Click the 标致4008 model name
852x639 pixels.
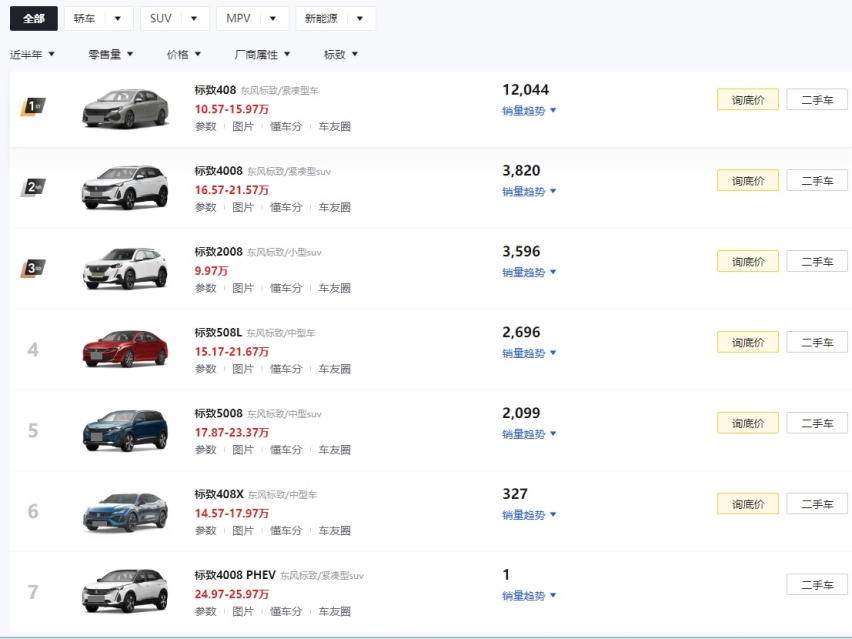[218, 171]
